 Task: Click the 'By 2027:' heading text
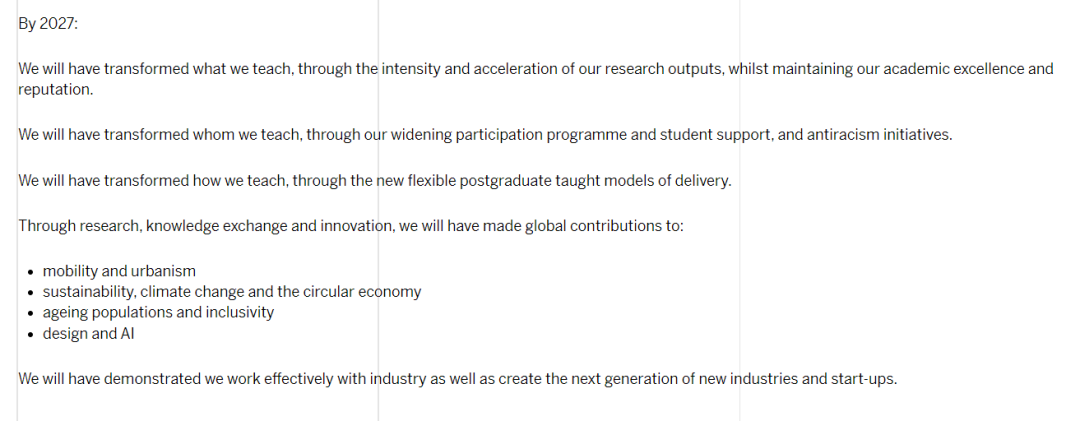pos(48,23)
